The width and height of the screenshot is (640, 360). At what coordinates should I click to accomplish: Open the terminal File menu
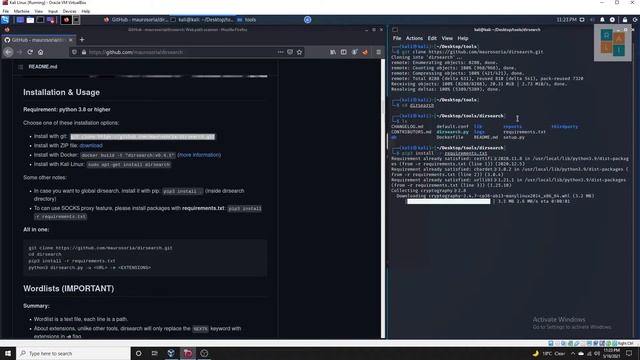(x=397, y=38)
